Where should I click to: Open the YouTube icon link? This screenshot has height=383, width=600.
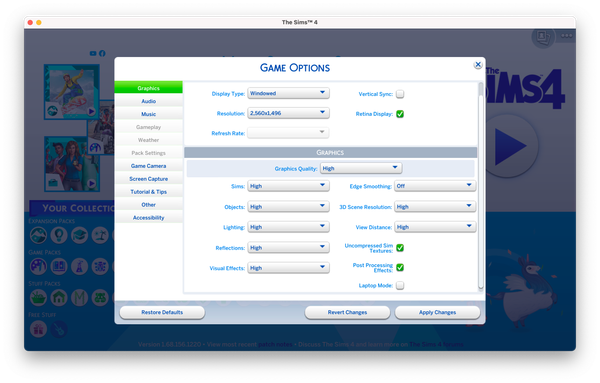93,53
